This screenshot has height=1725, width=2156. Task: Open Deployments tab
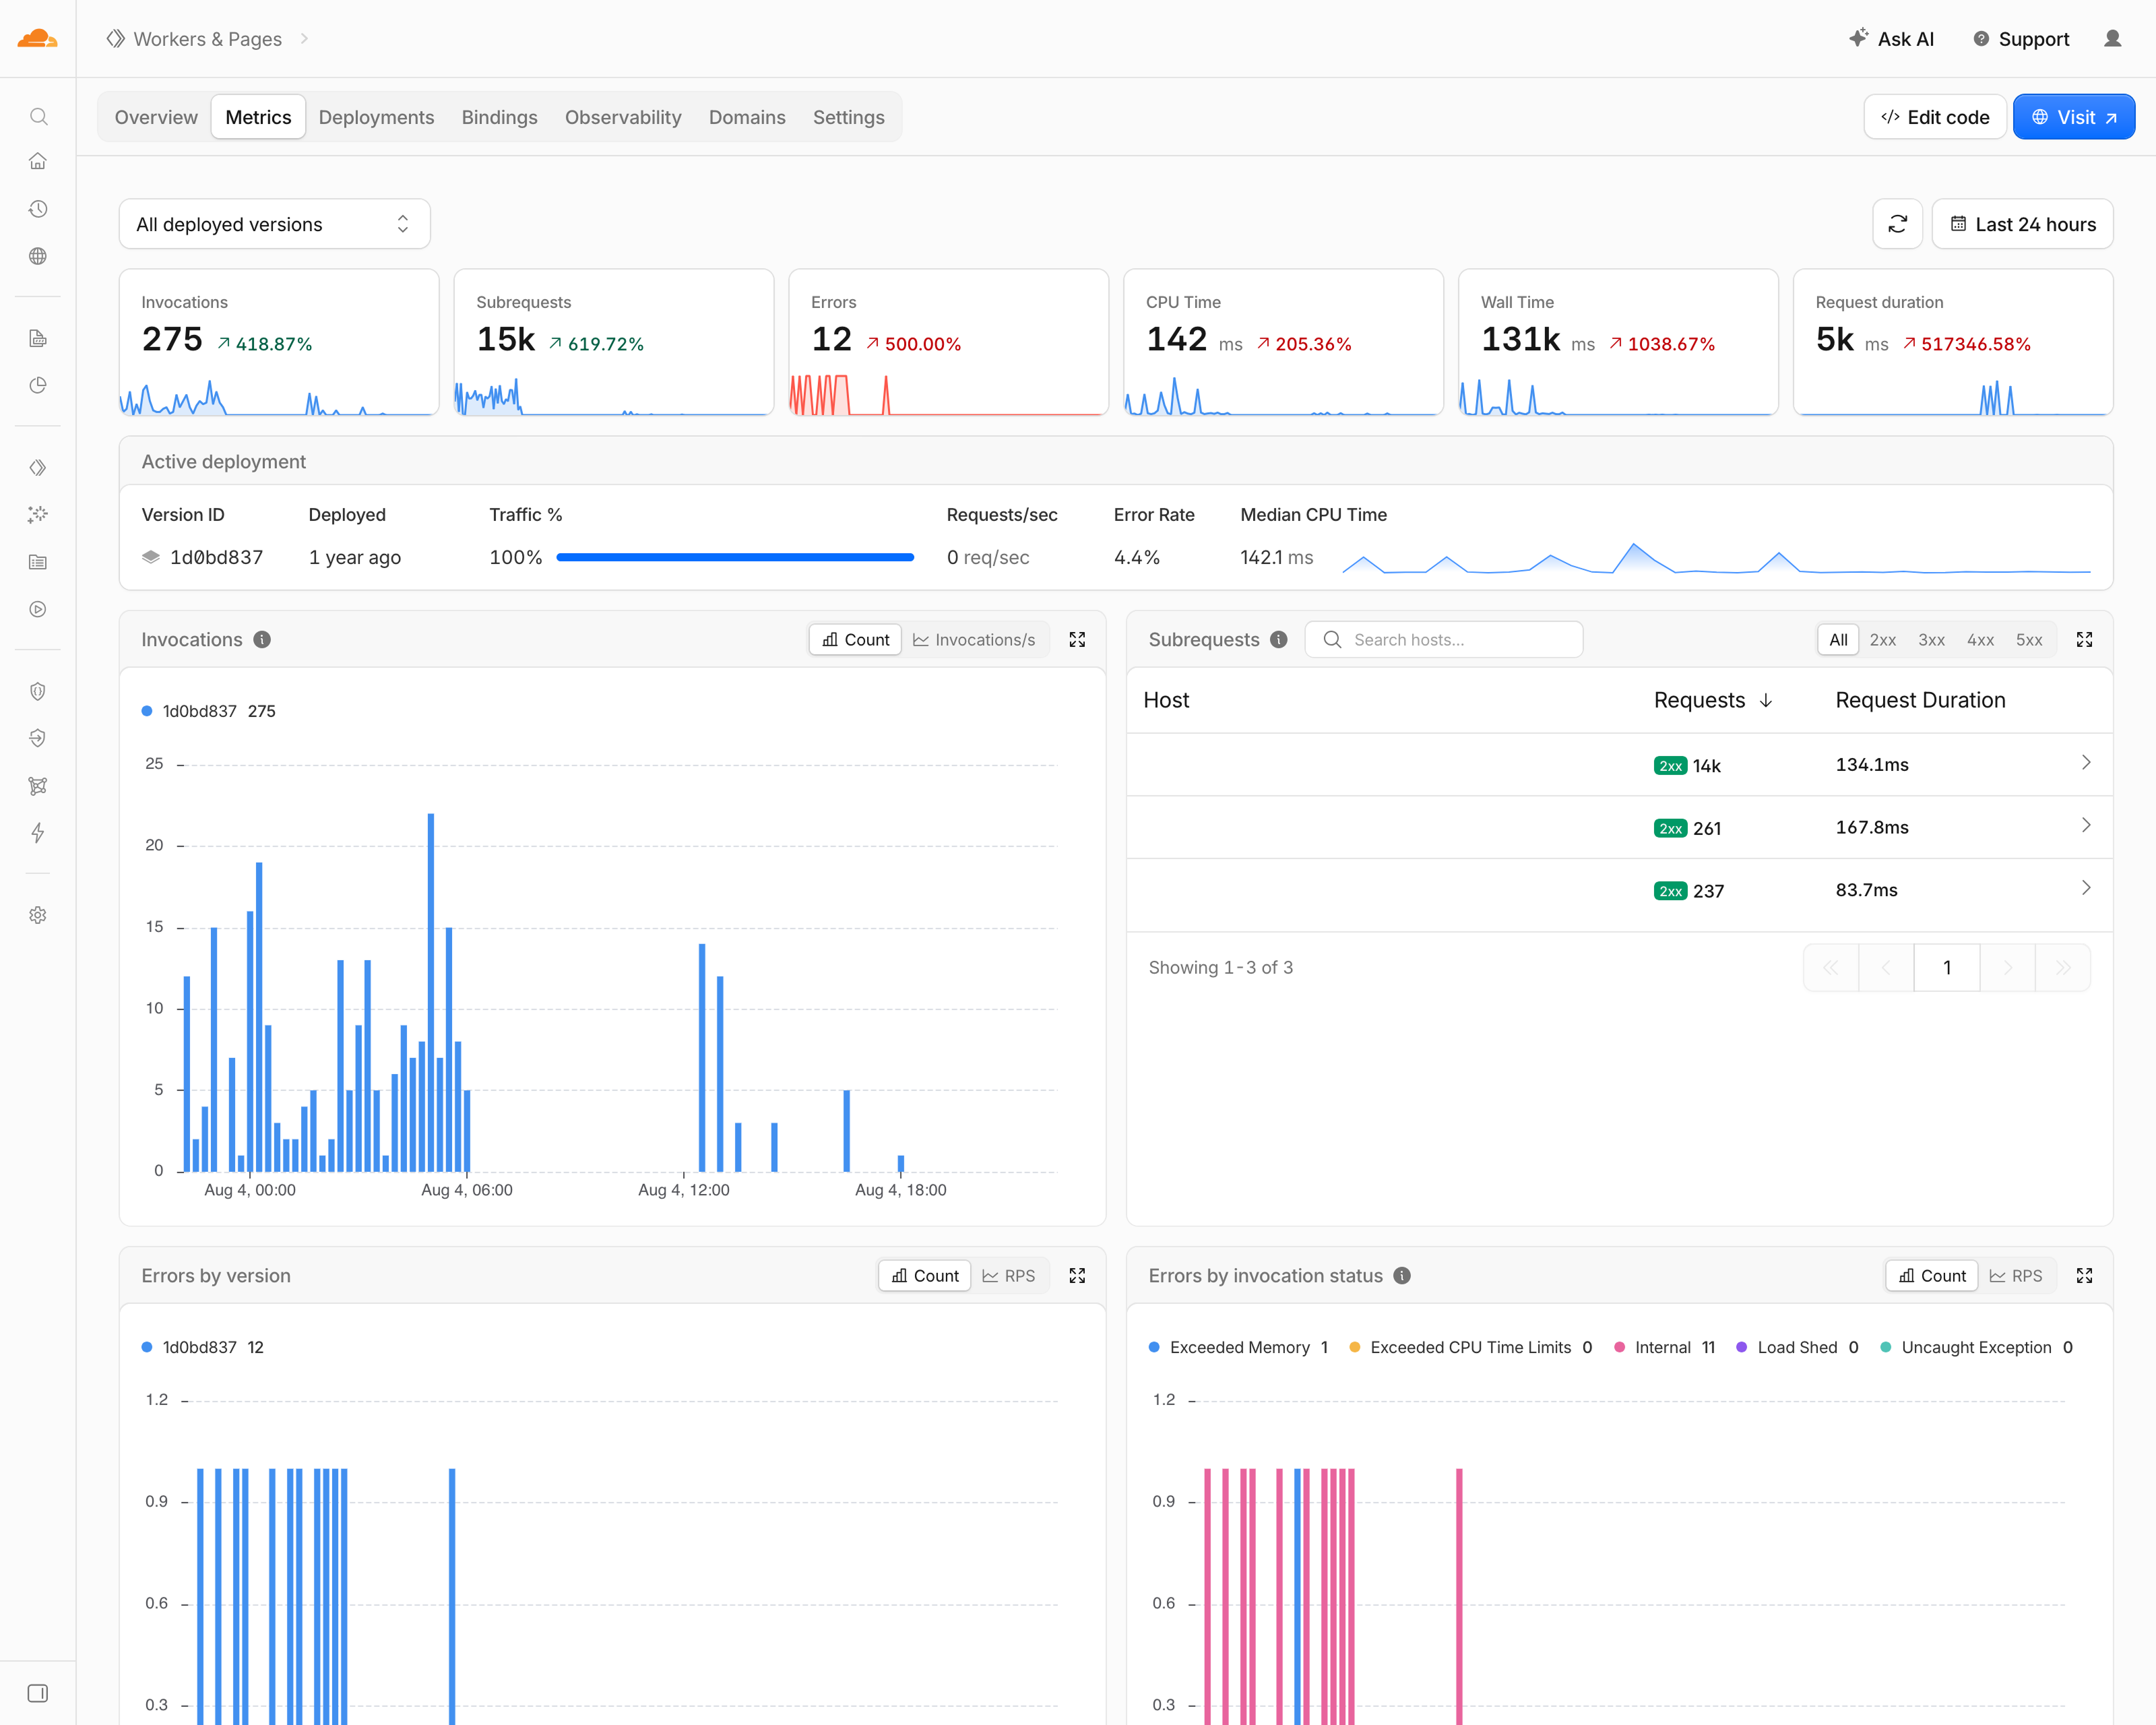(x=376, y=117)
